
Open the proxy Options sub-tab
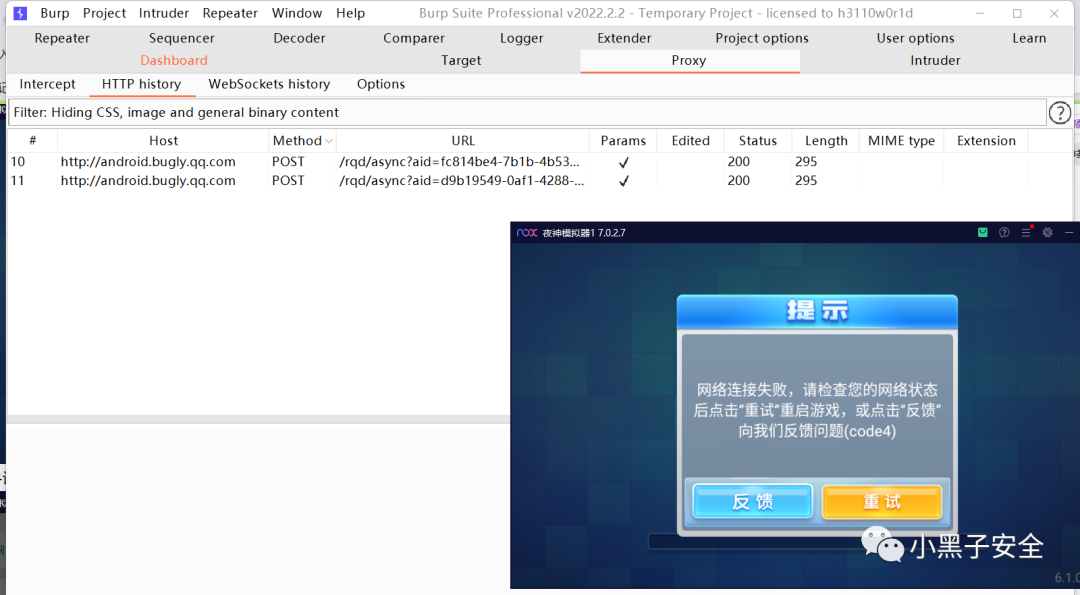381,84
